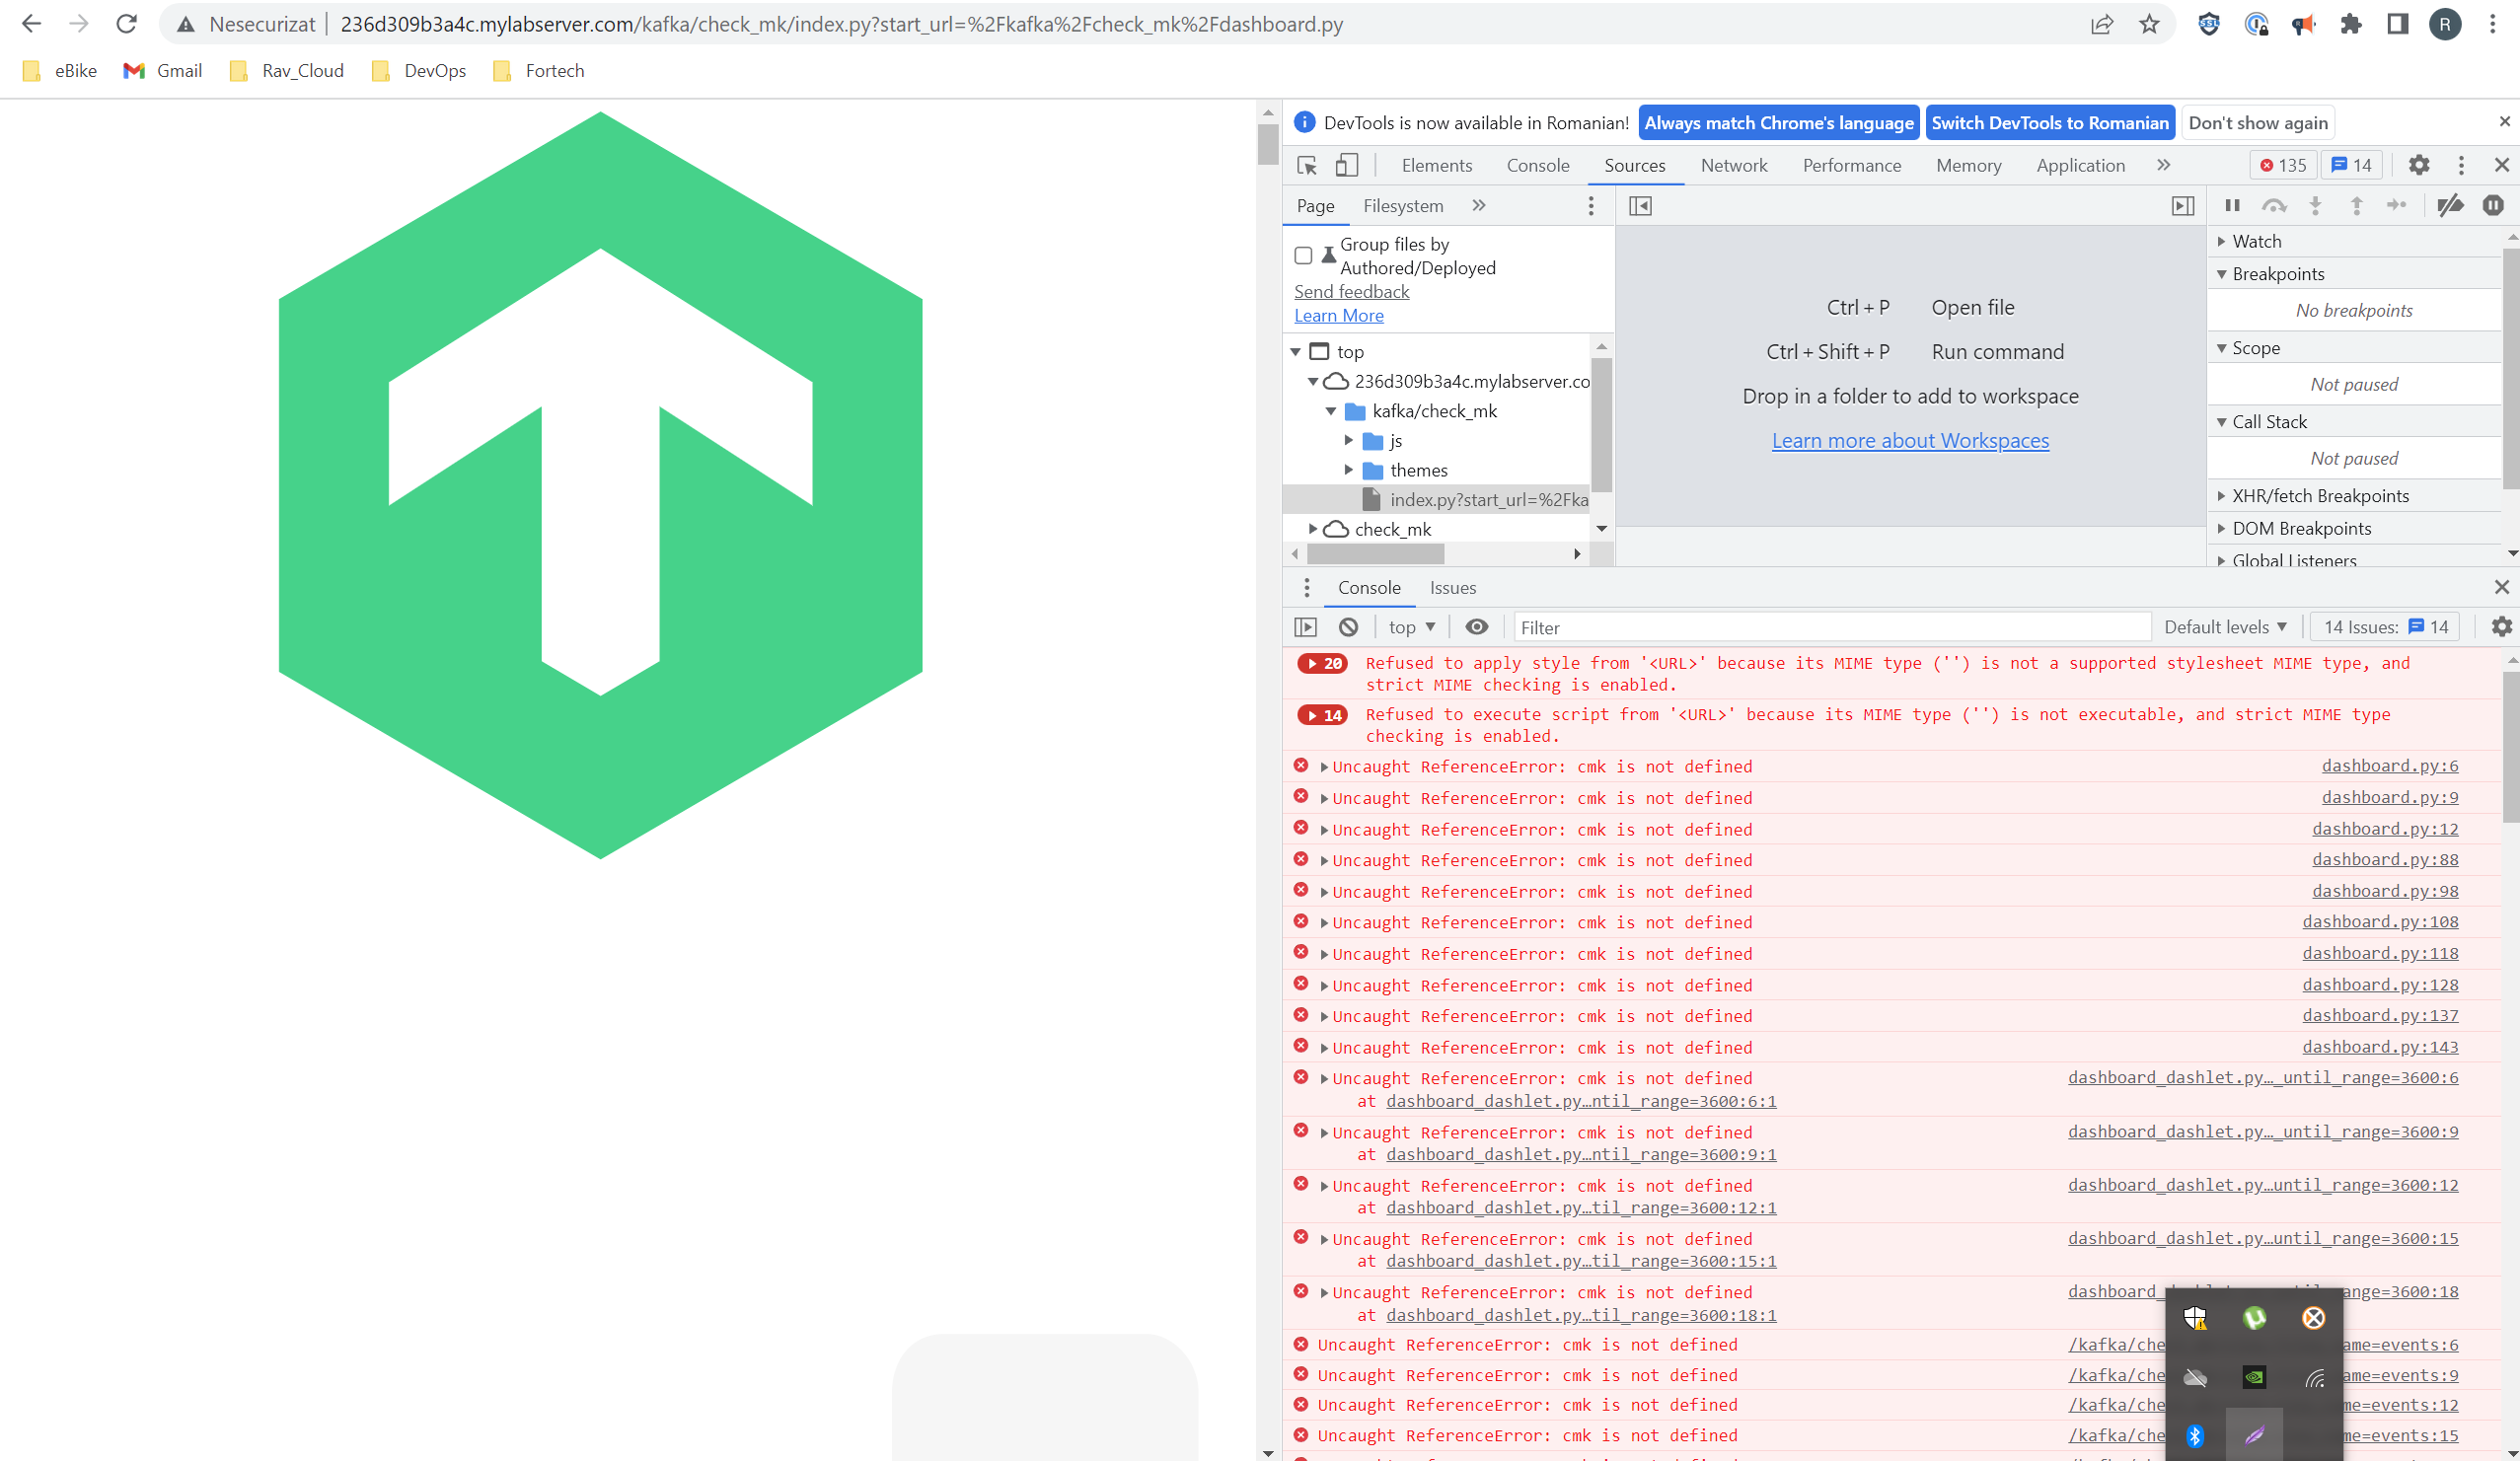Open Learn more about Workspaces link
The height and width of the screenshot is (1461, 2520).
pos(1909,441)
